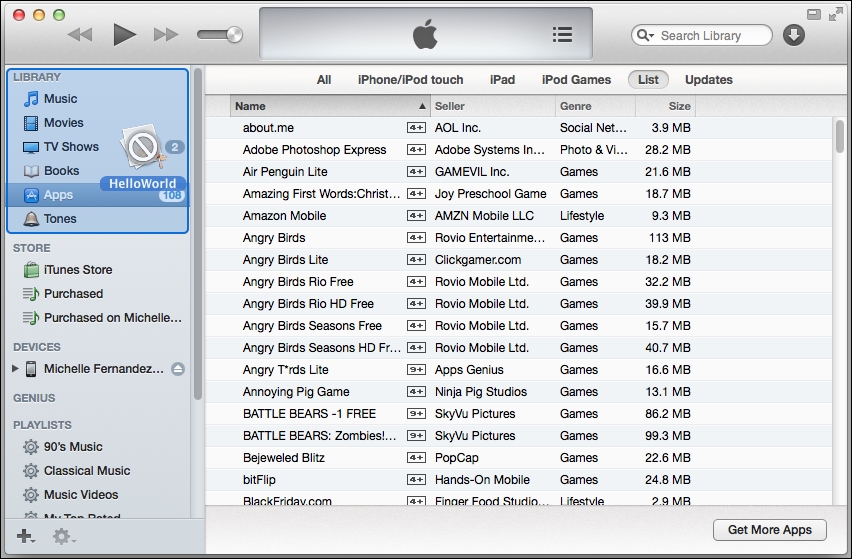Click the sidebar vertical scrollbar

(x=198, y=234)
